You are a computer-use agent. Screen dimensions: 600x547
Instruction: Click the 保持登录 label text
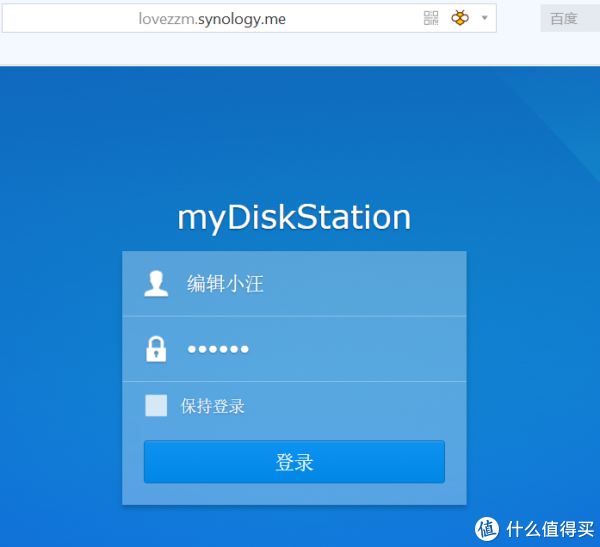coord(212,406)
